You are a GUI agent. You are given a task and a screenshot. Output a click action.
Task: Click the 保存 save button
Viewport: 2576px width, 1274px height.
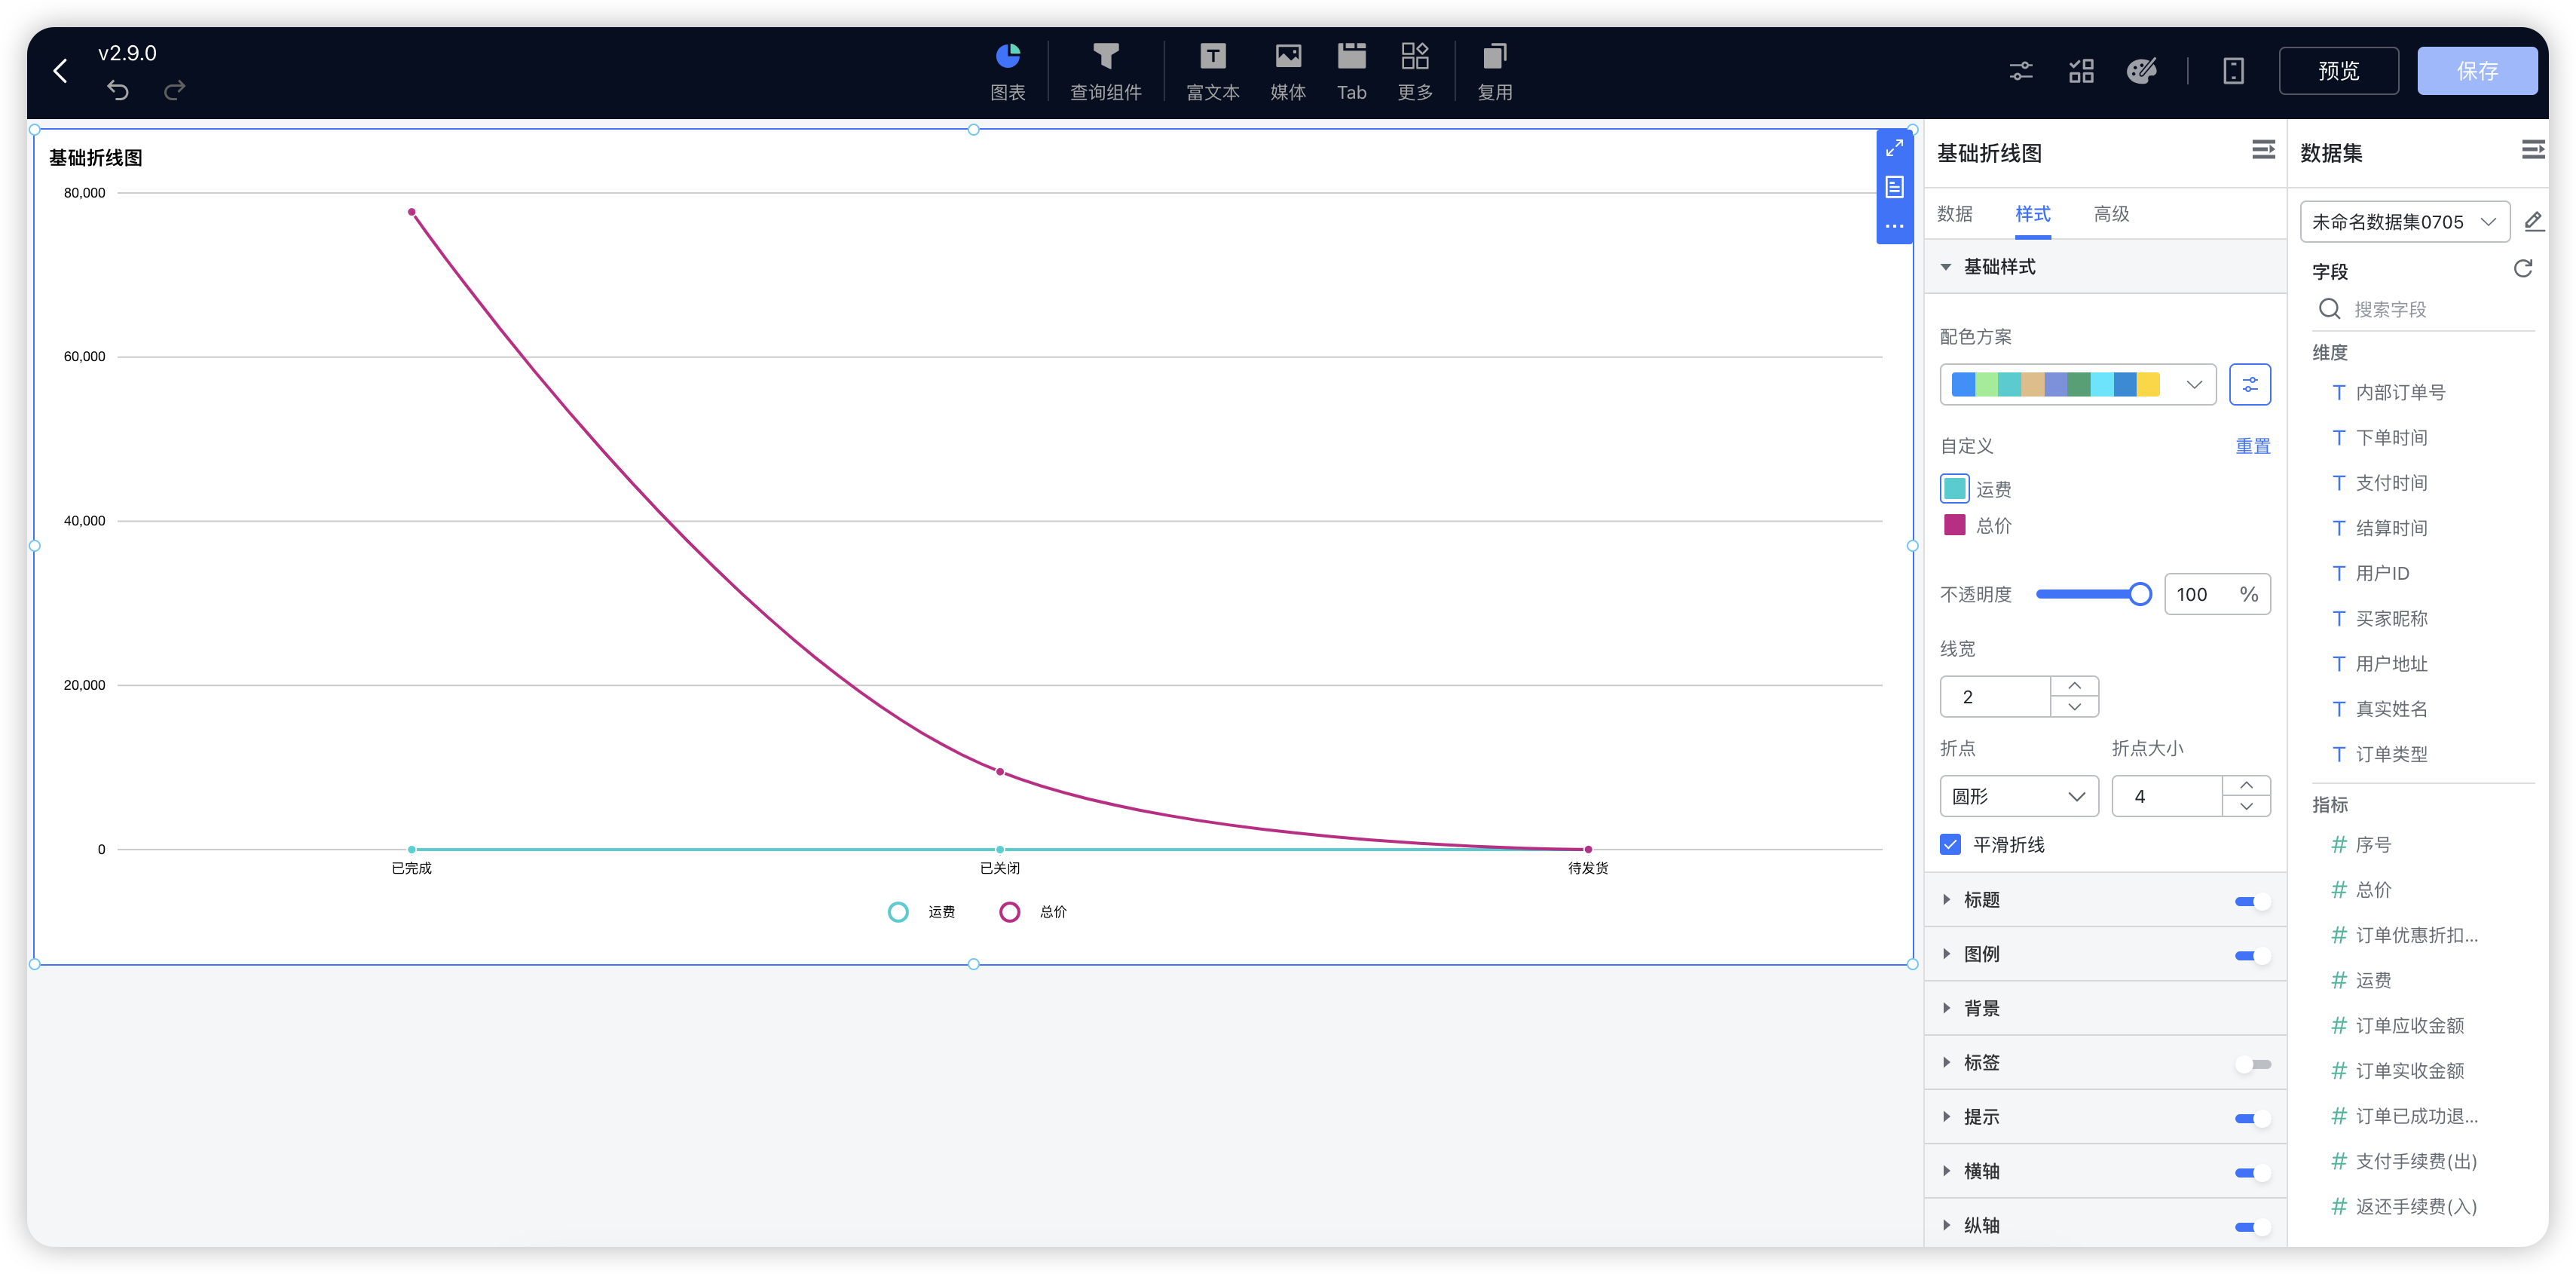pos(2477,71)
